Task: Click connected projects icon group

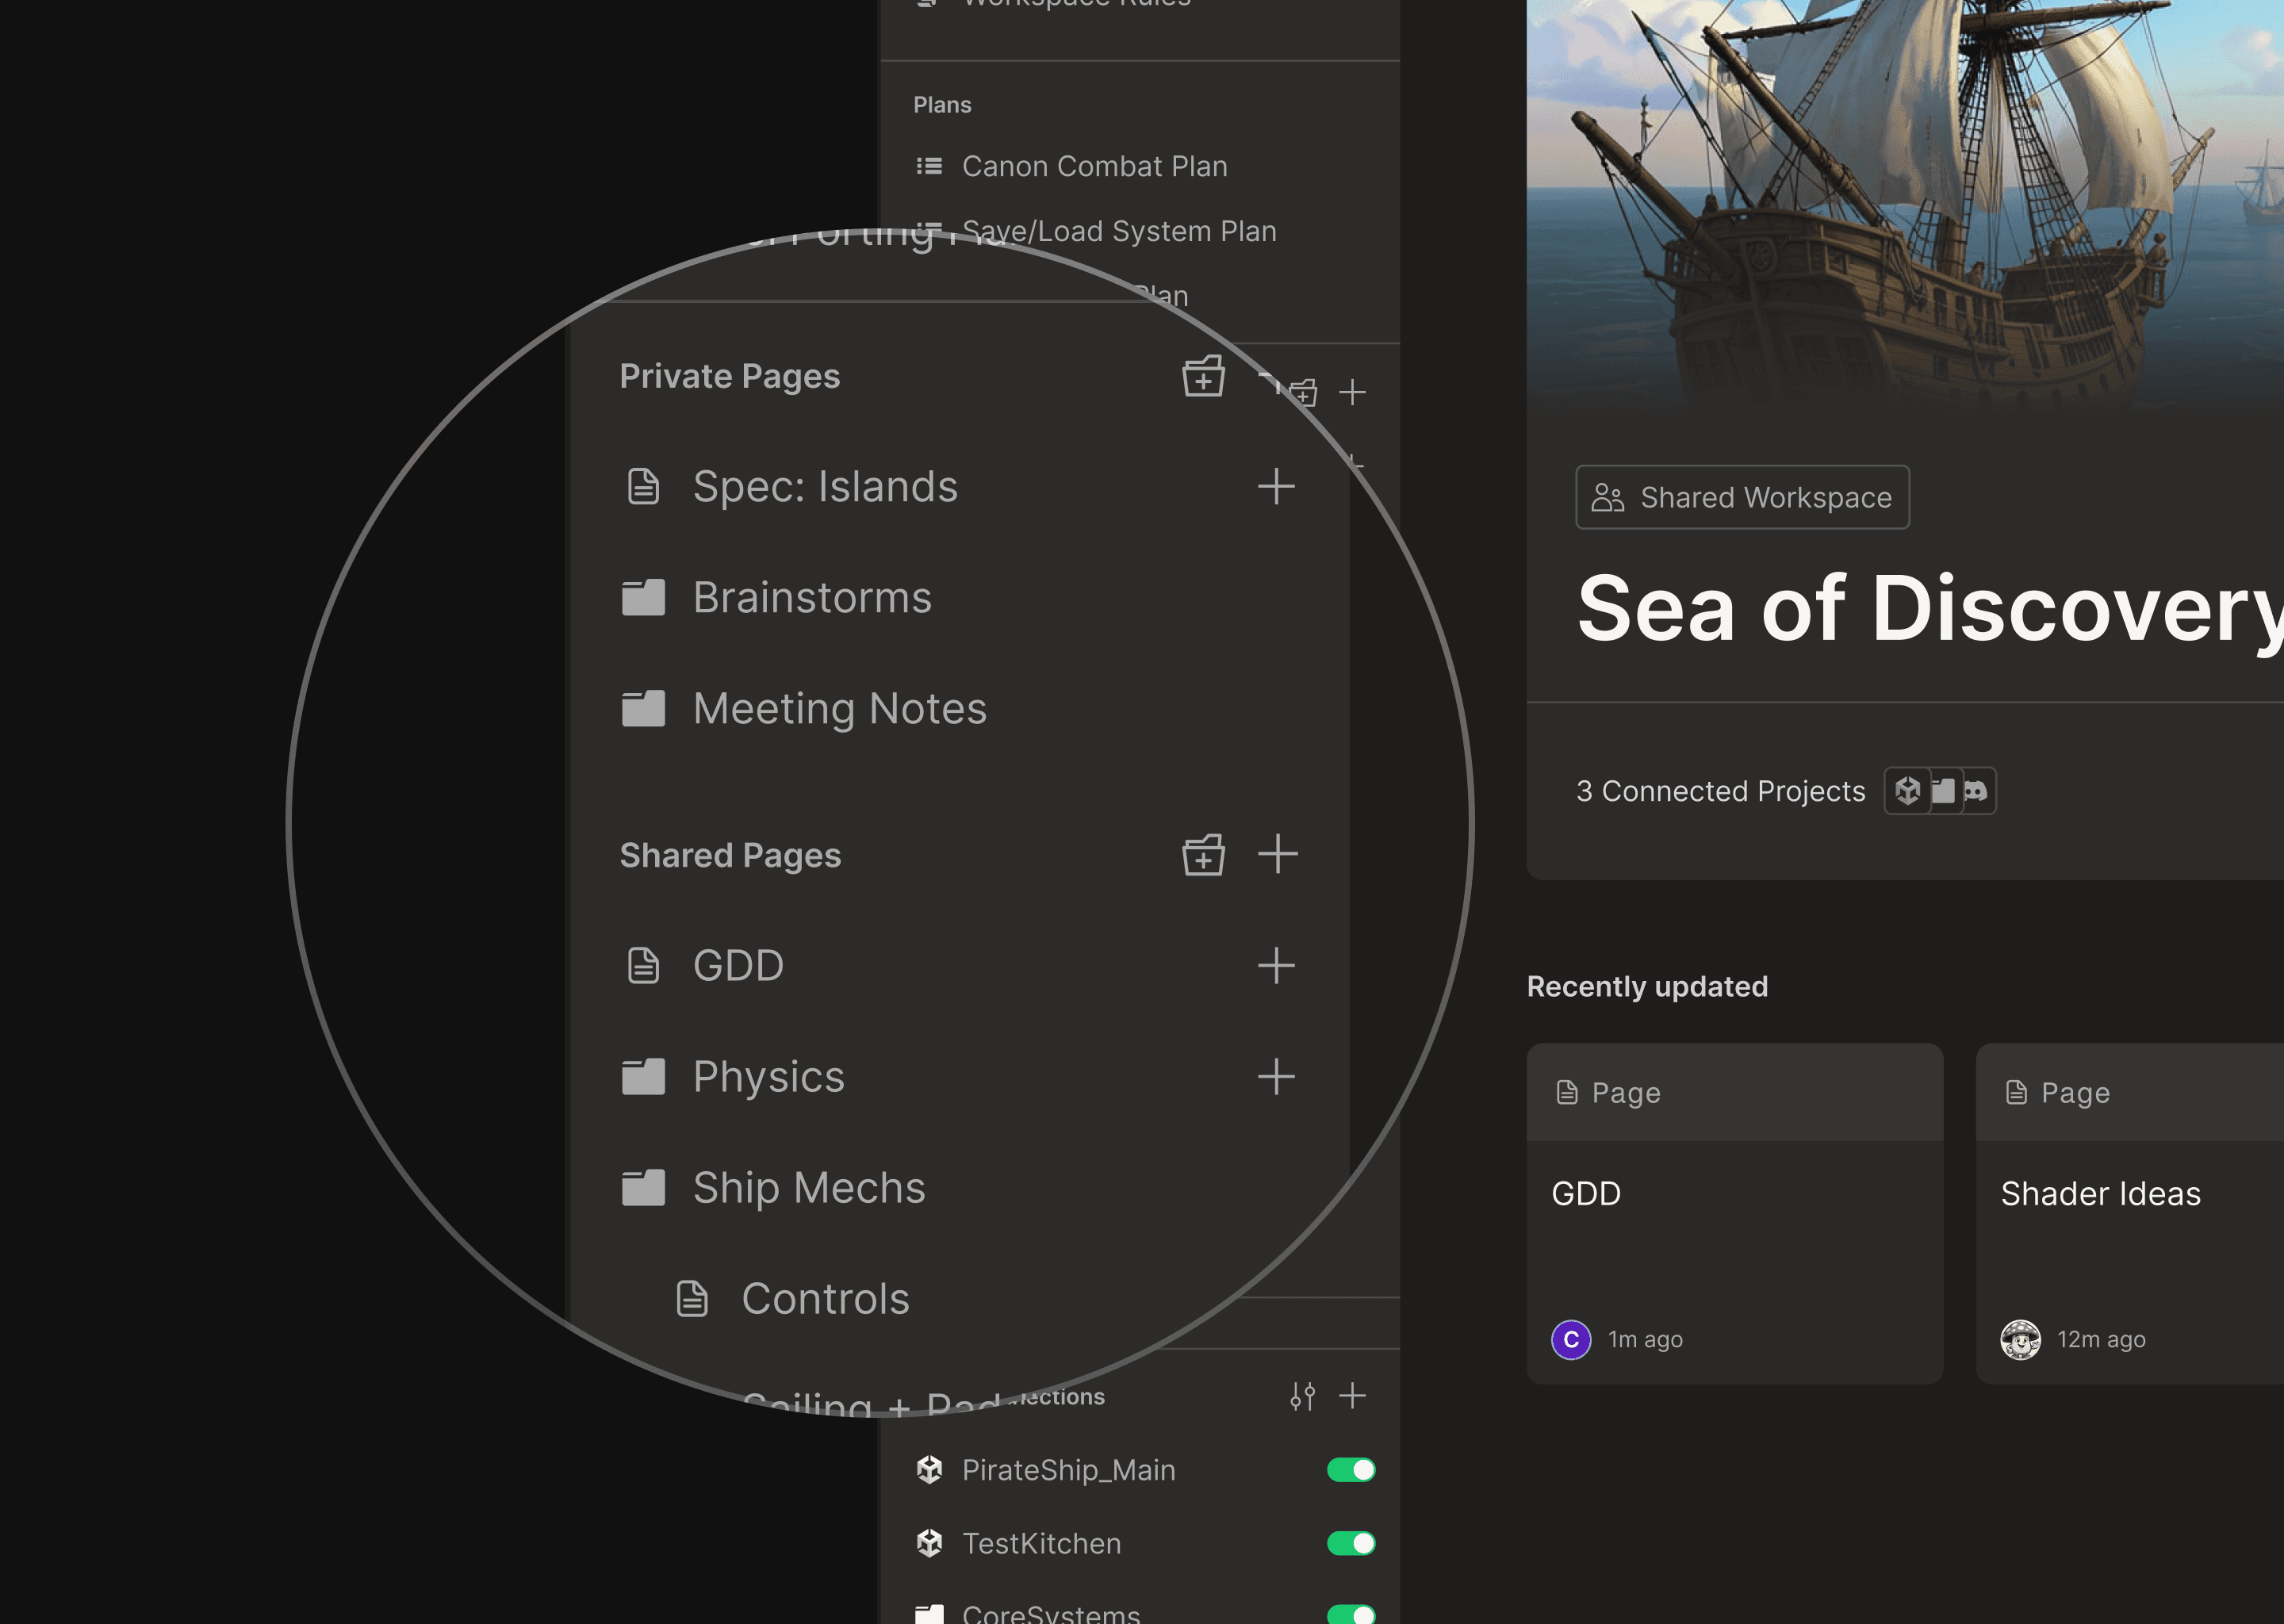Action: point(1939,791)
